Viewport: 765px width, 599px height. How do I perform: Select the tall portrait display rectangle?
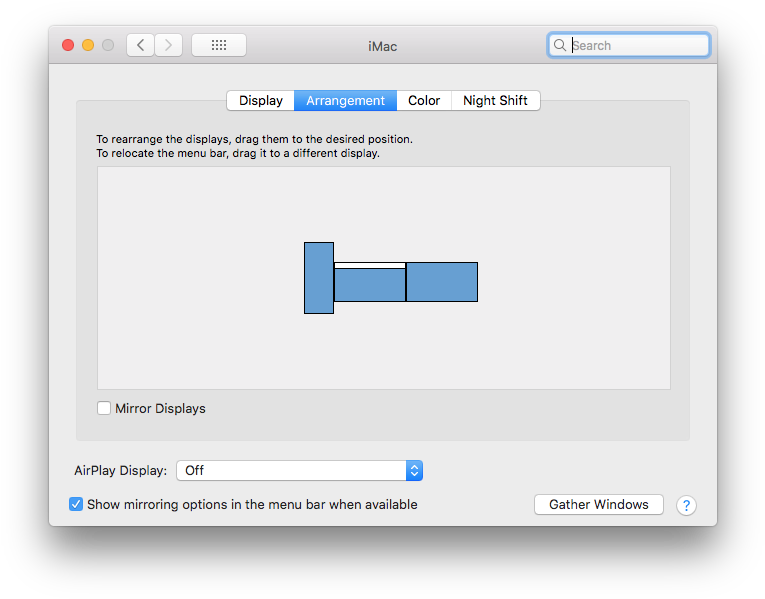[319, 278]
